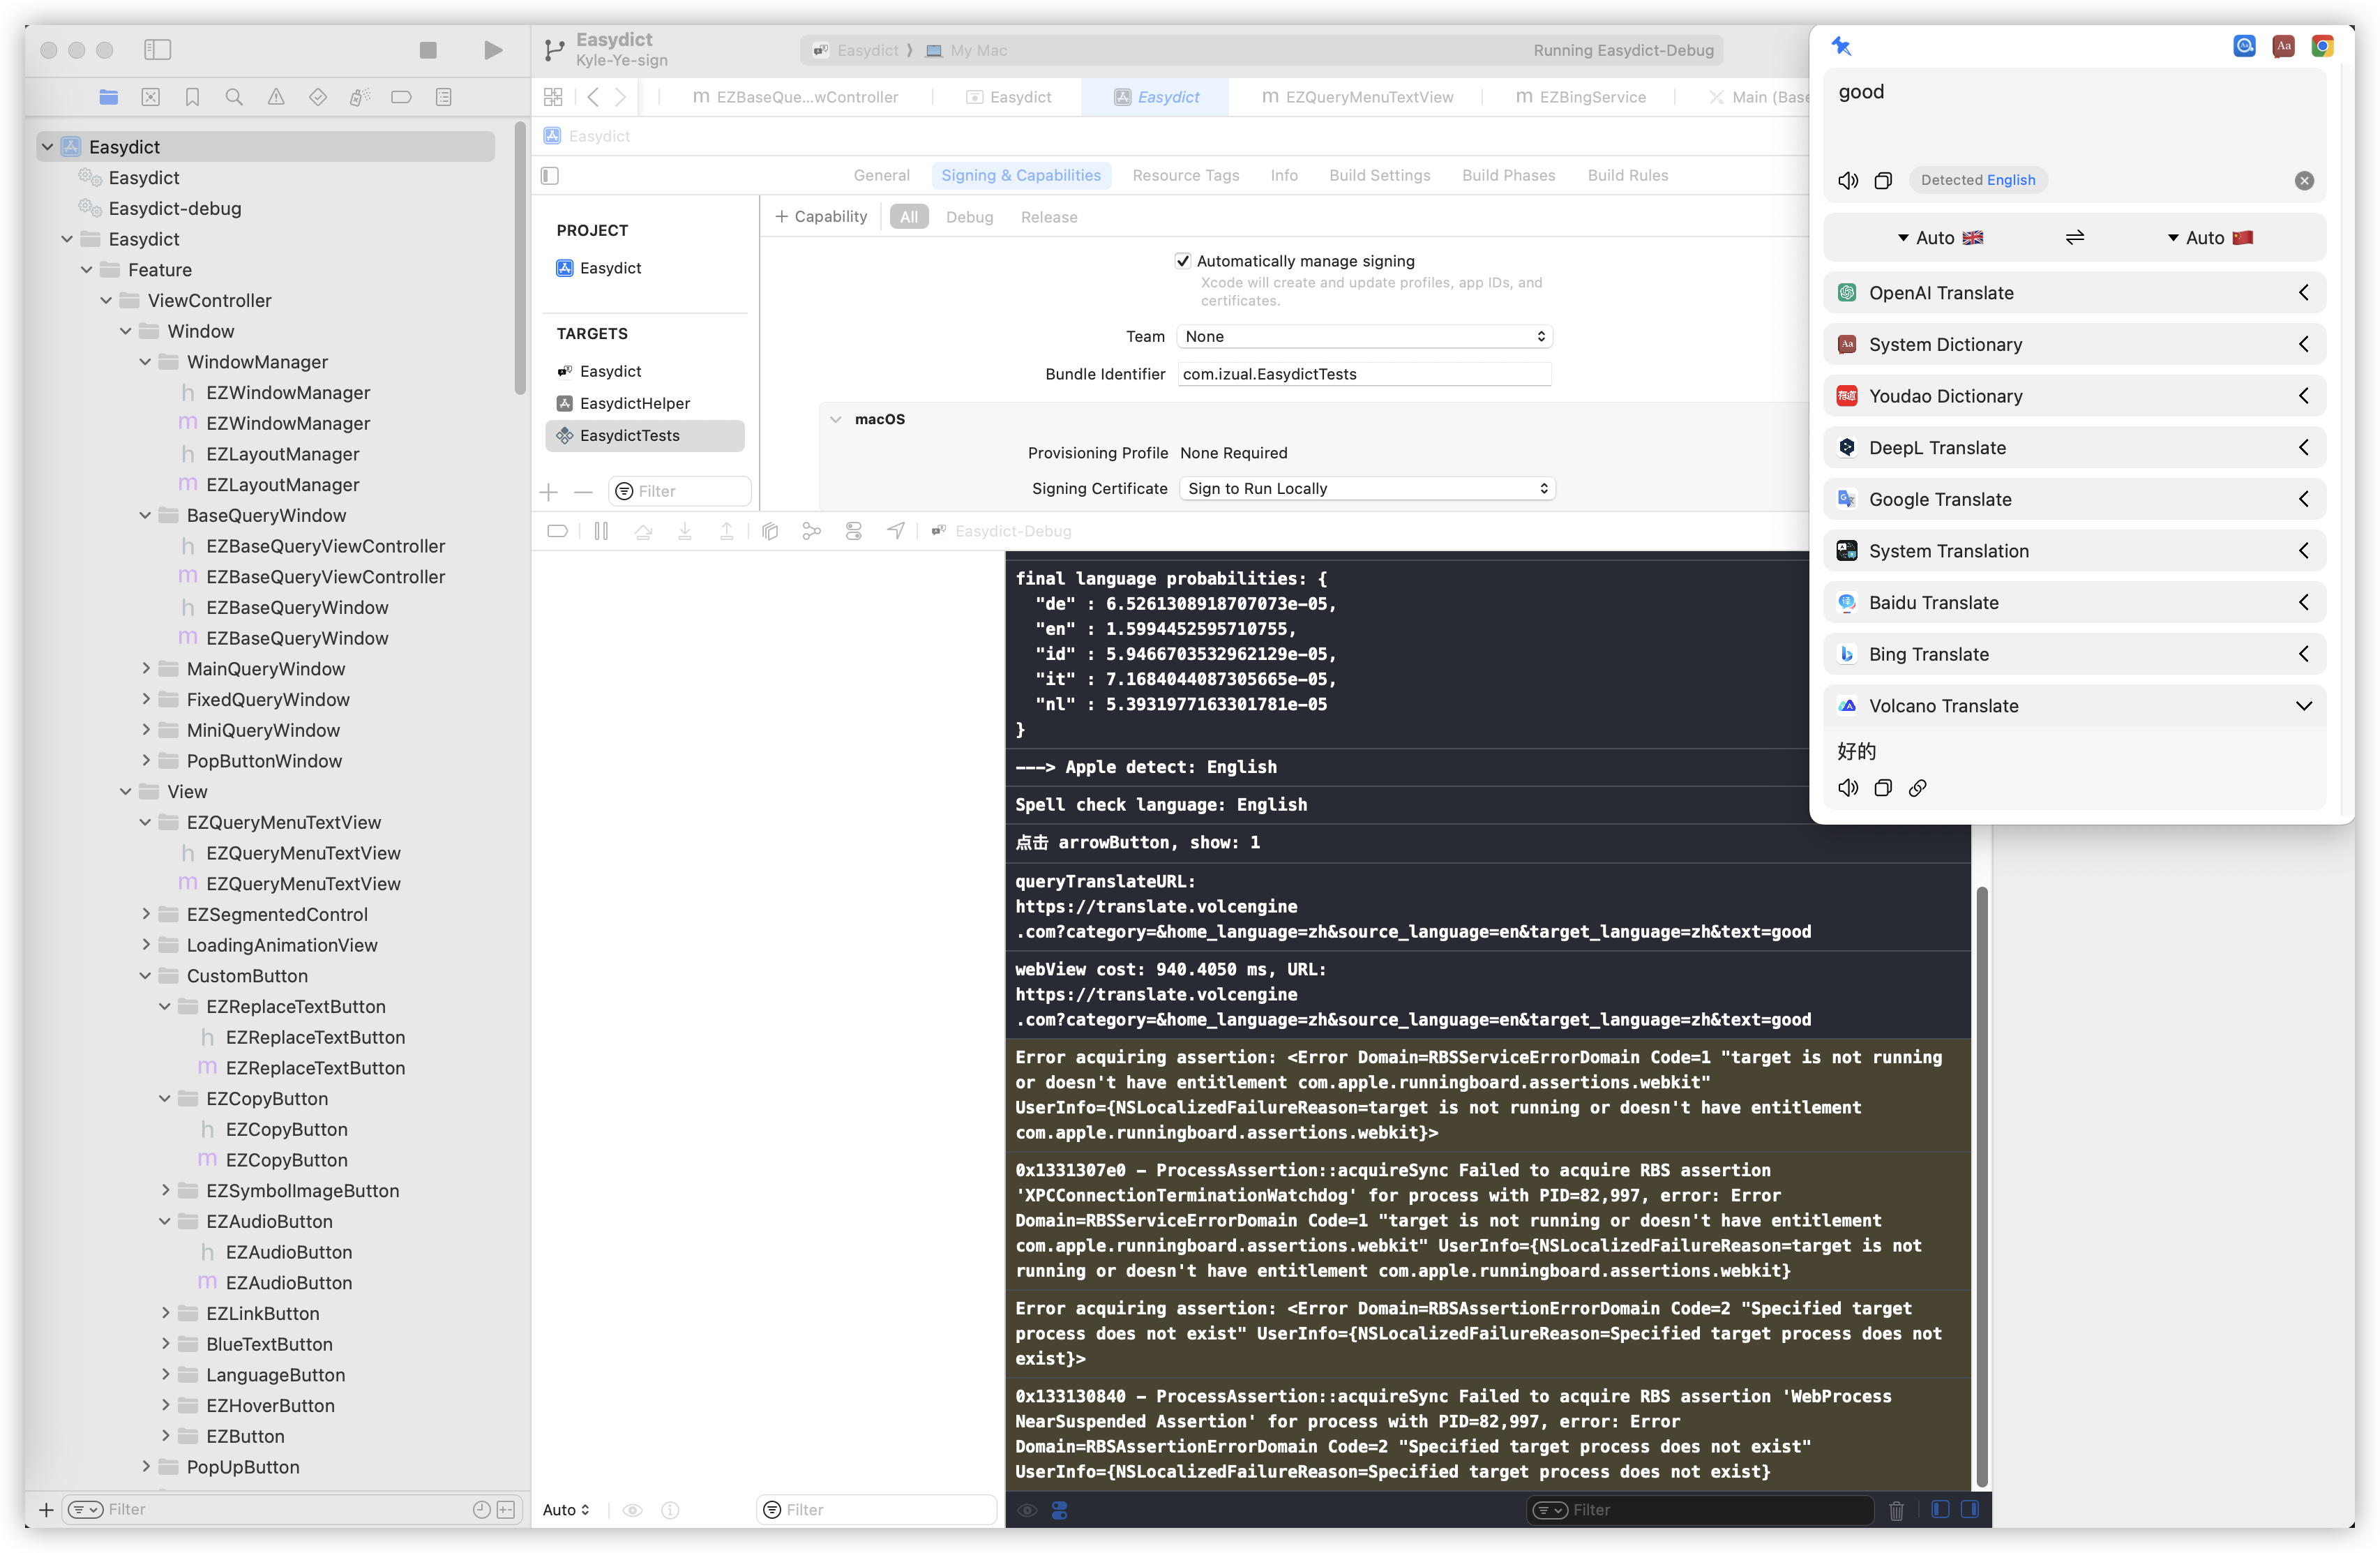Expand the Bing Translate result
The image size is (2380, 1553).
tap(2304, 654)
